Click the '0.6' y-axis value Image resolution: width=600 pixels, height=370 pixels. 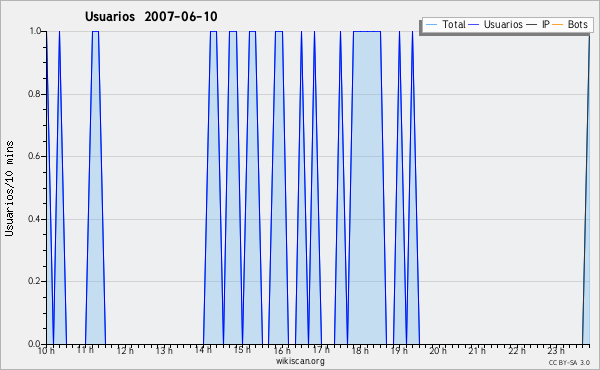pos(35,156)
